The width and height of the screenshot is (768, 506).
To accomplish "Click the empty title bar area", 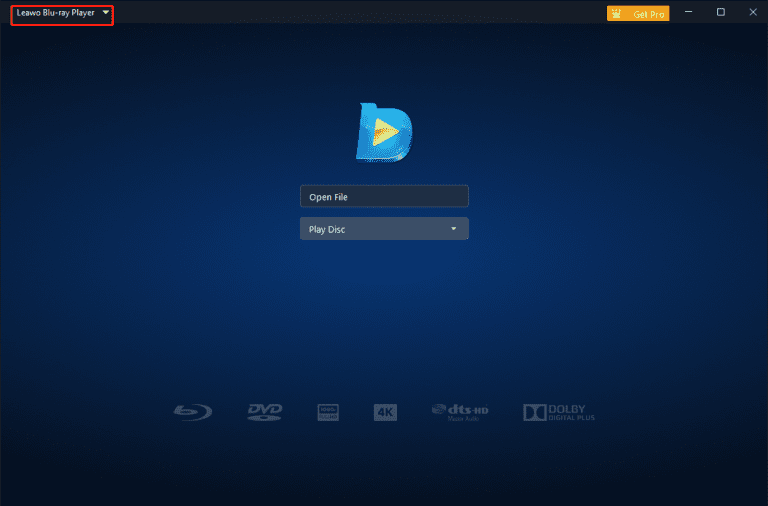I will 350,13.
